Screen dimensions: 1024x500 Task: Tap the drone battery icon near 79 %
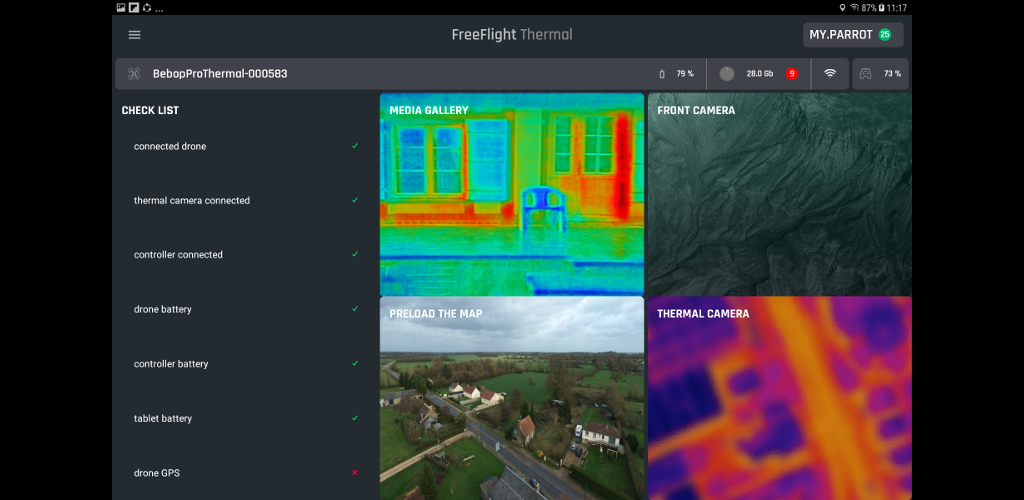[x=662, y=74]
